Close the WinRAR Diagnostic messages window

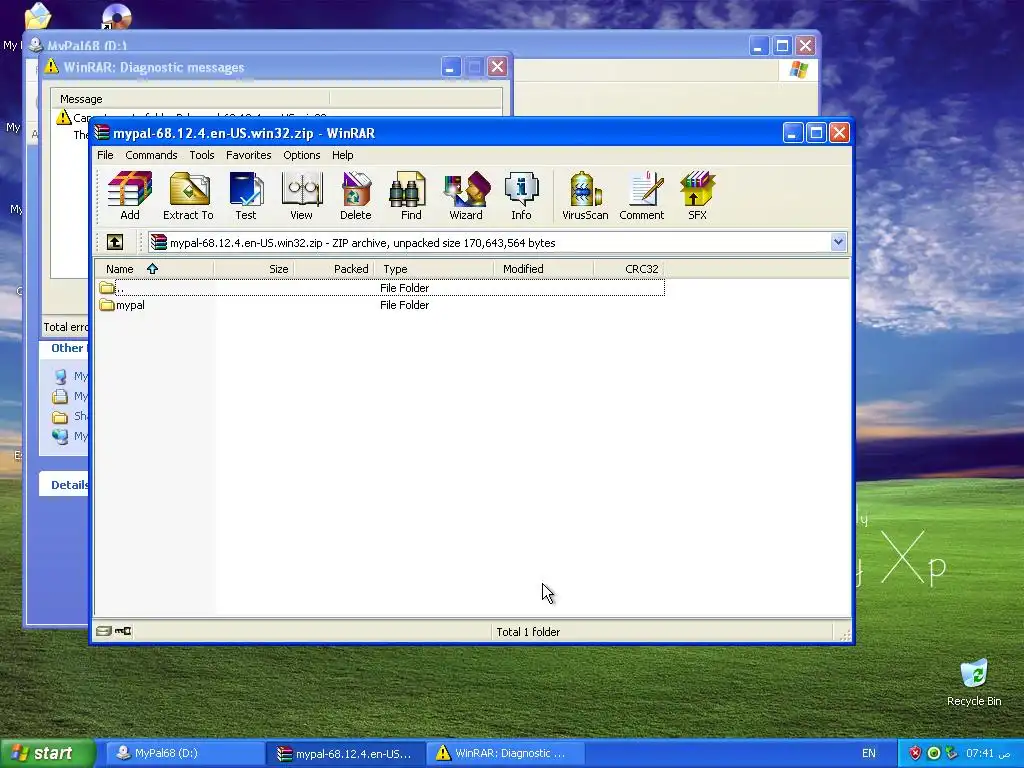(x=498, y=67)
